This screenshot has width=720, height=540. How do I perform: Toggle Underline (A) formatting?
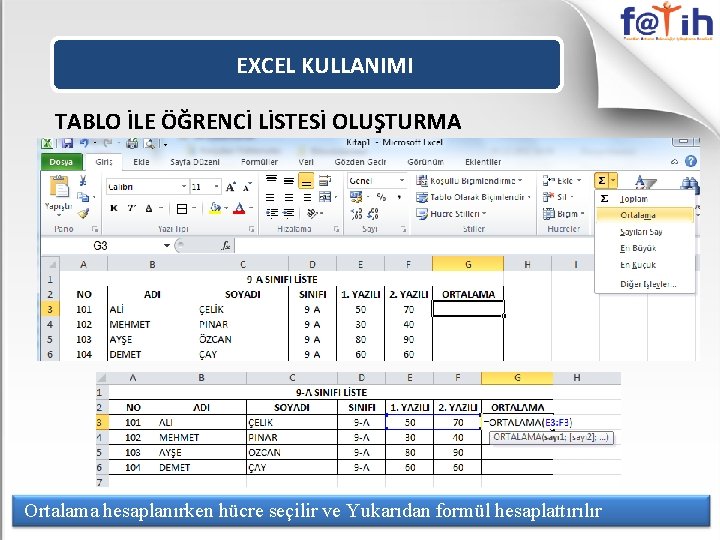click(149, 208)
